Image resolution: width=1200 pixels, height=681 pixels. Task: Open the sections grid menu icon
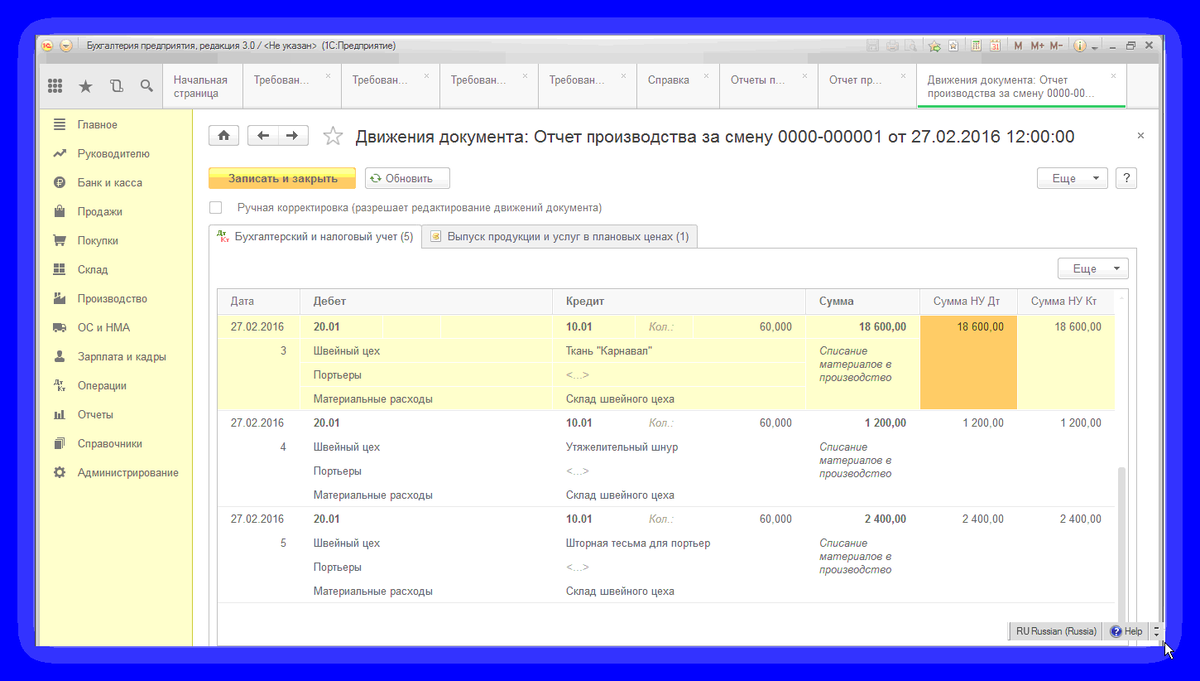(x=55, y=86)
